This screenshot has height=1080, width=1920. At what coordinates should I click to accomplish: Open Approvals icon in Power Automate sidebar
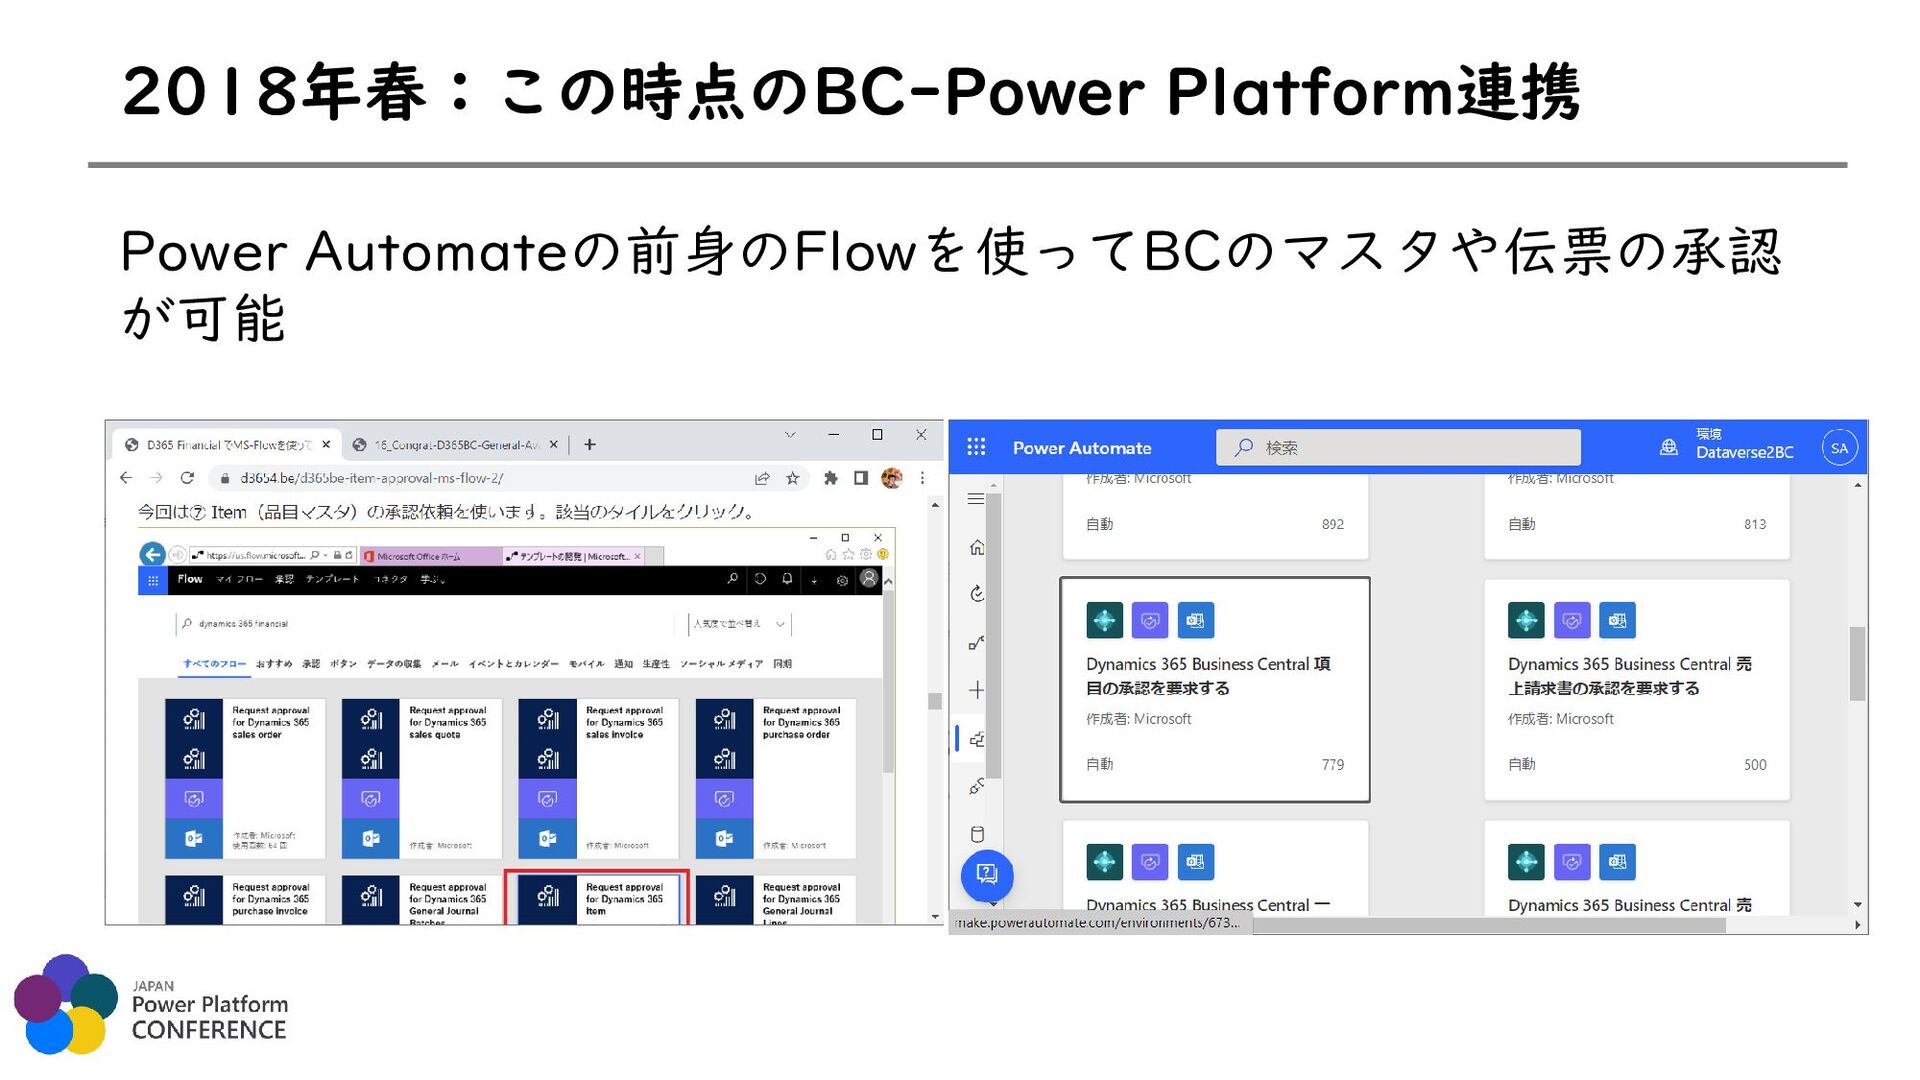click(977, 593)
